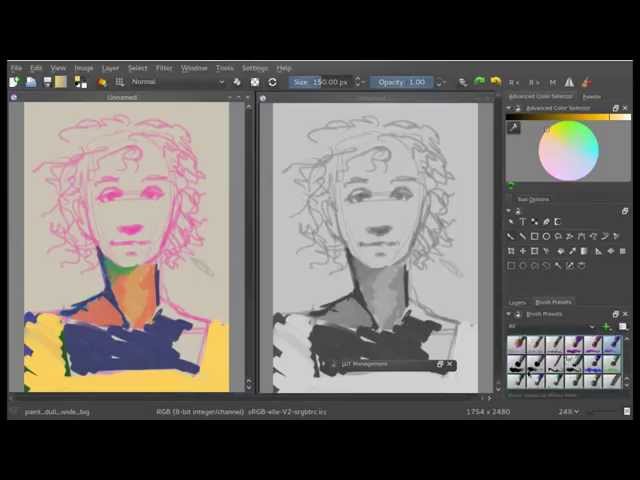Select the Rectangle shape tool in toolbox
This screenshot has height=480, width=640.
tap(534, 236)
